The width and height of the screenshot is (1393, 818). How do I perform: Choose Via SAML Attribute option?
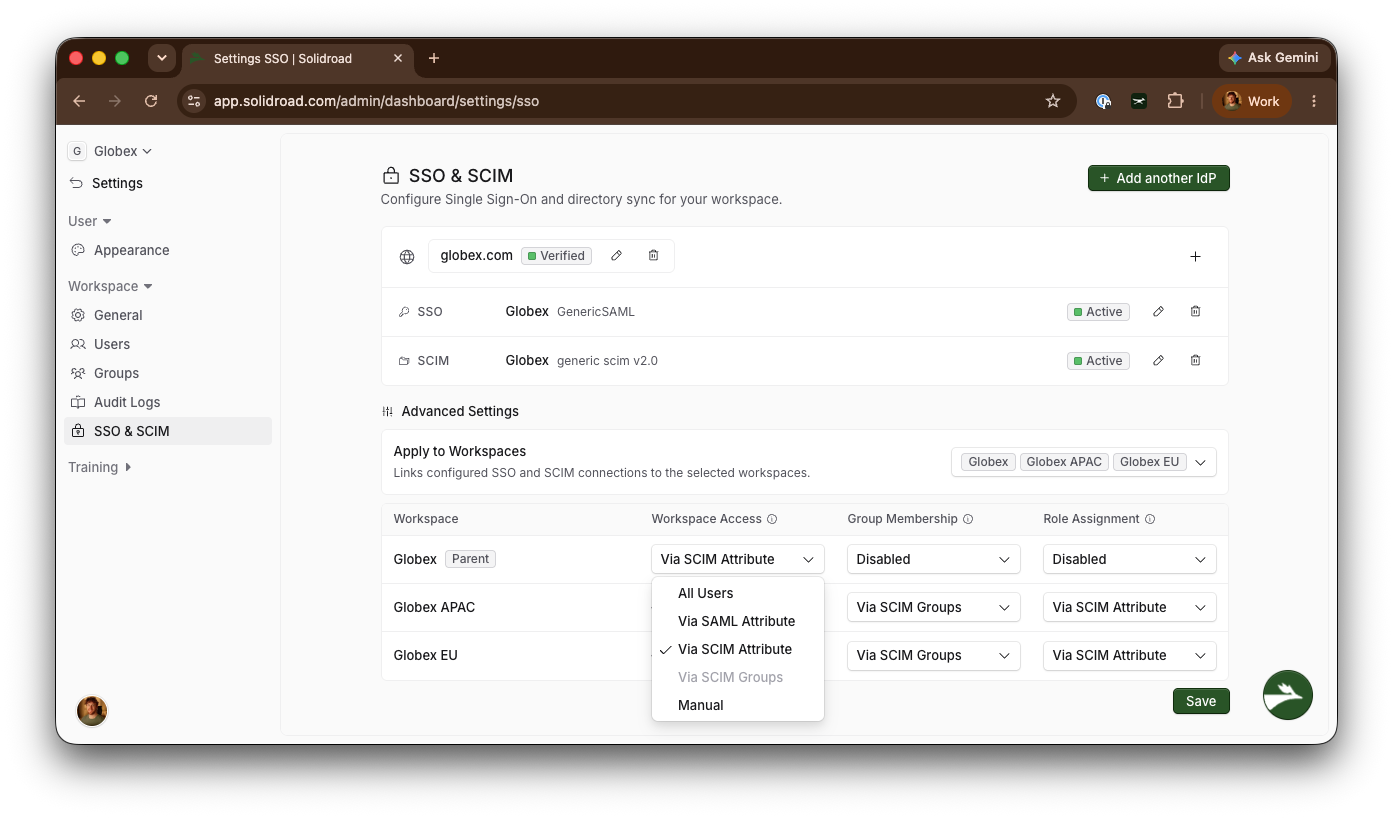(738, 621)
